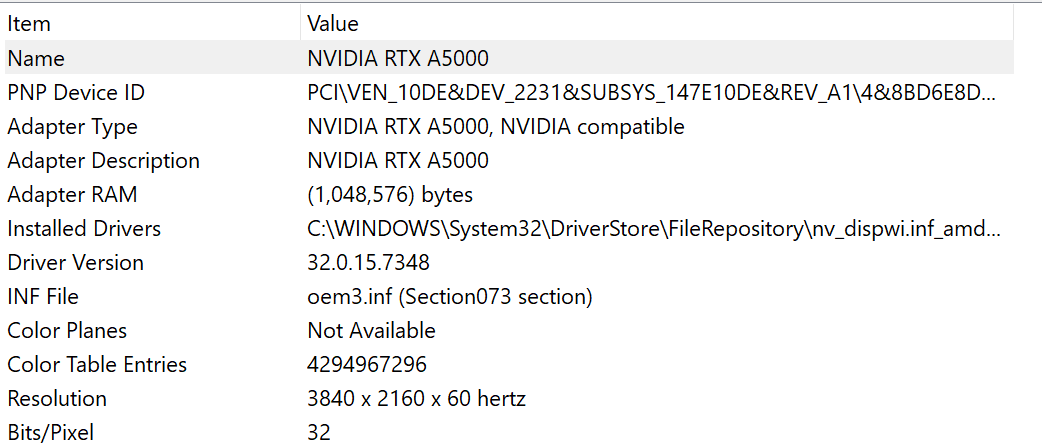Select the Adapter Type item
Screen dimensions: 1042x445
coord(72,127)
